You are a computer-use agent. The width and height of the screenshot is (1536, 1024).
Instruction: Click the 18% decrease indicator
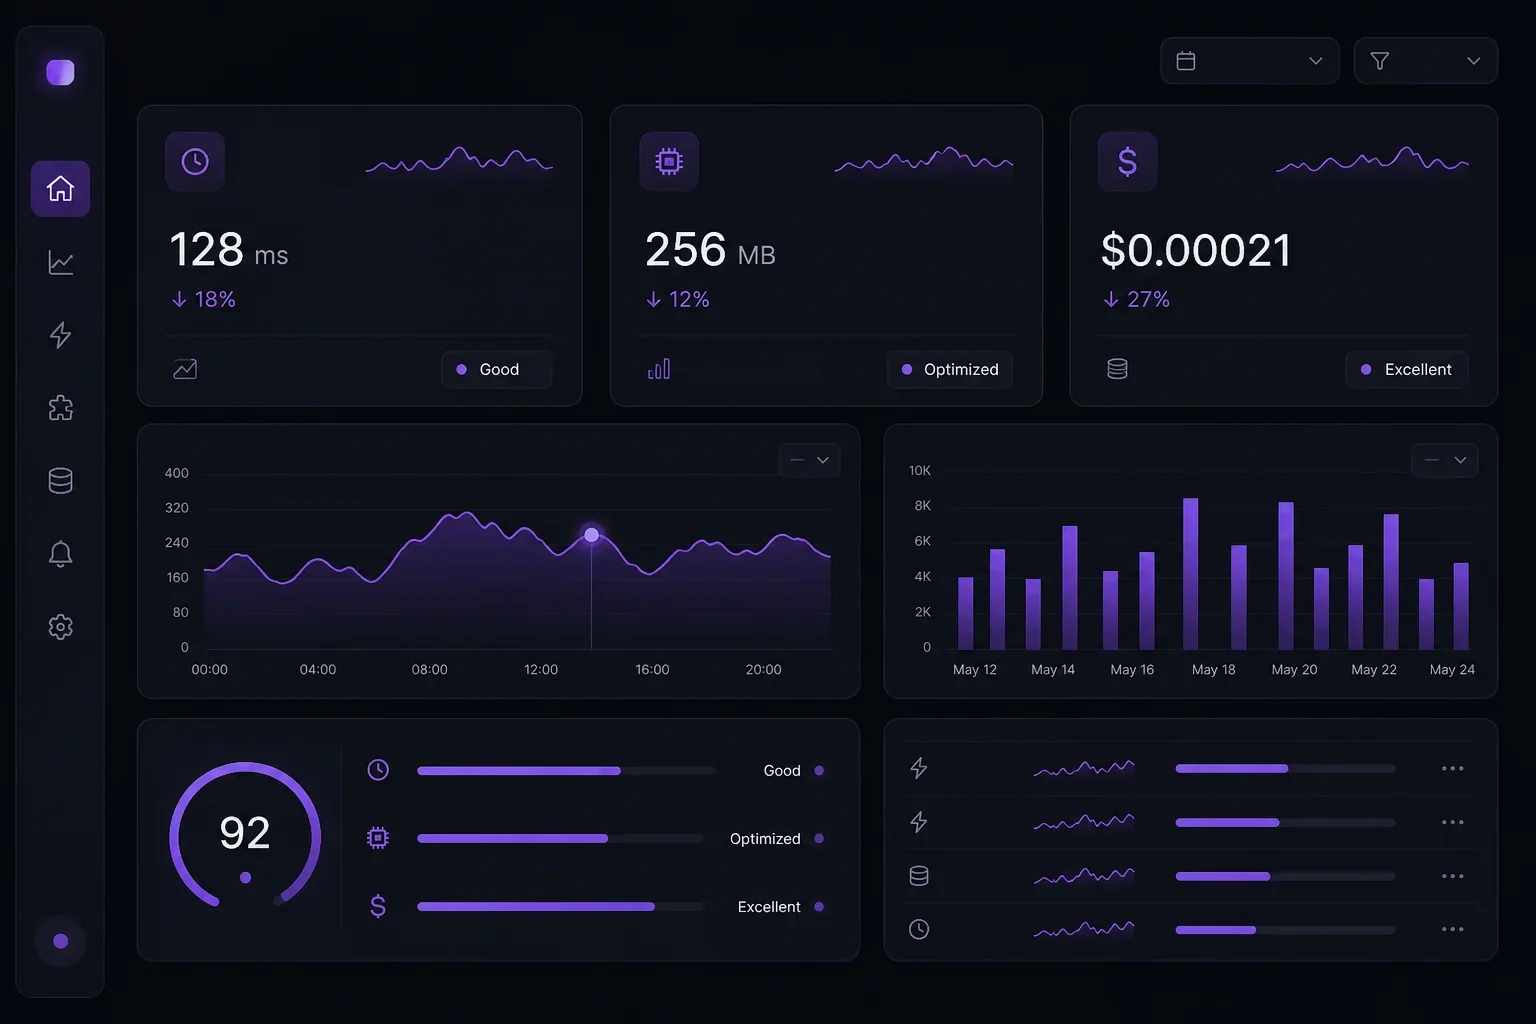point(204,299)
